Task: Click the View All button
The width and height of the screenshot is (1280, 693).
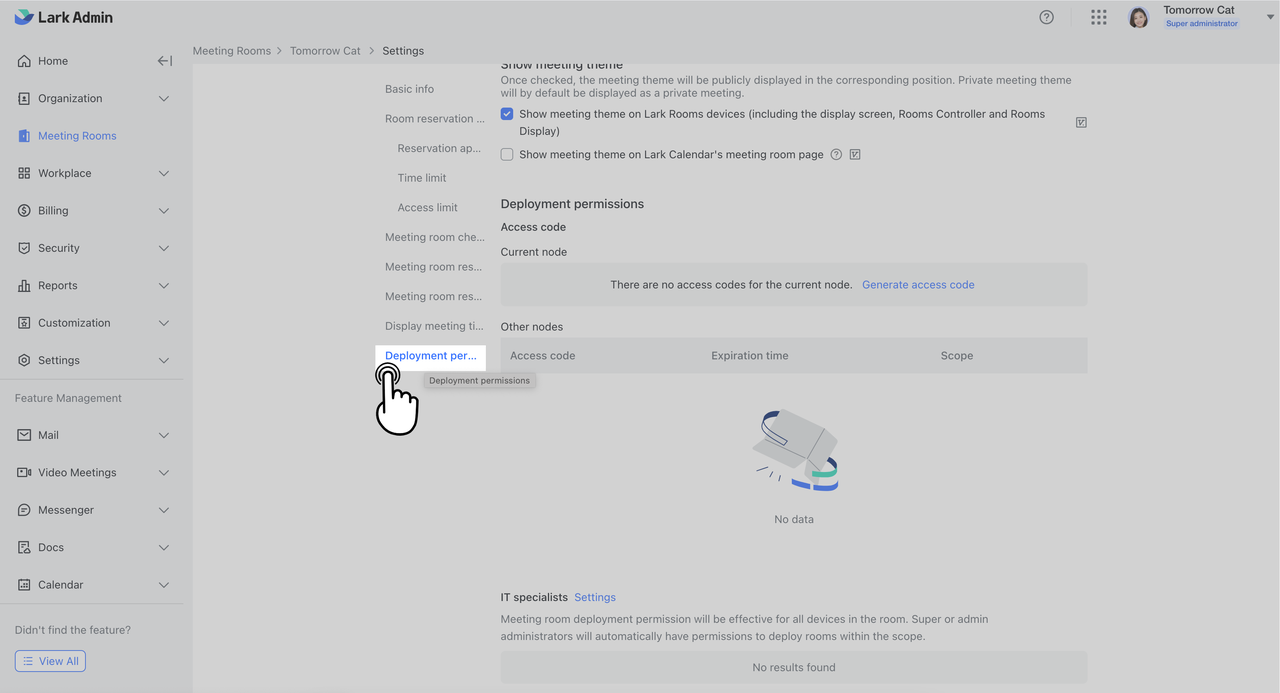Action: click(50, 661)
